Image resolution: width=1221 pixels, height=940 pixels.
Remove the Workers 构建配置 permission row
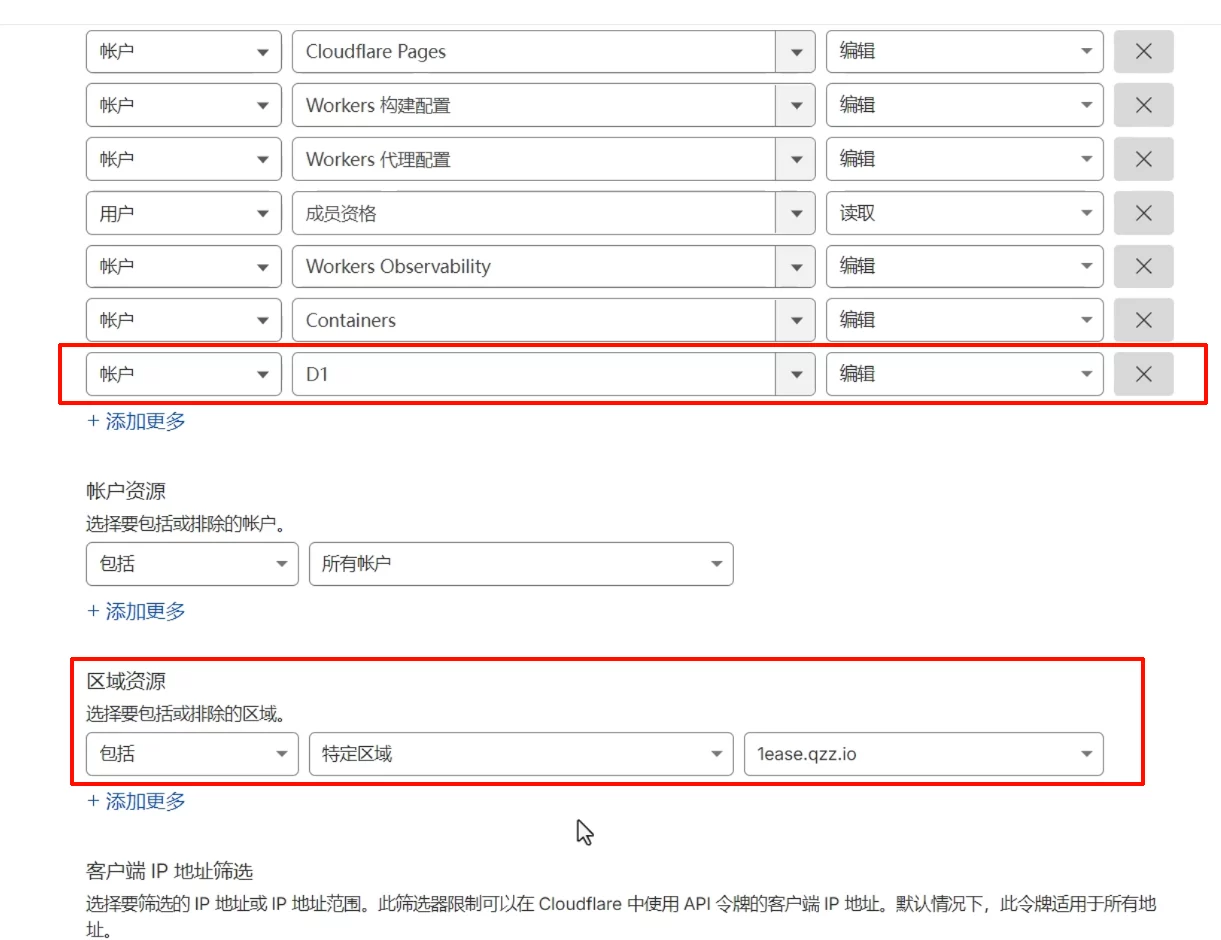(x=1143, y=104)
